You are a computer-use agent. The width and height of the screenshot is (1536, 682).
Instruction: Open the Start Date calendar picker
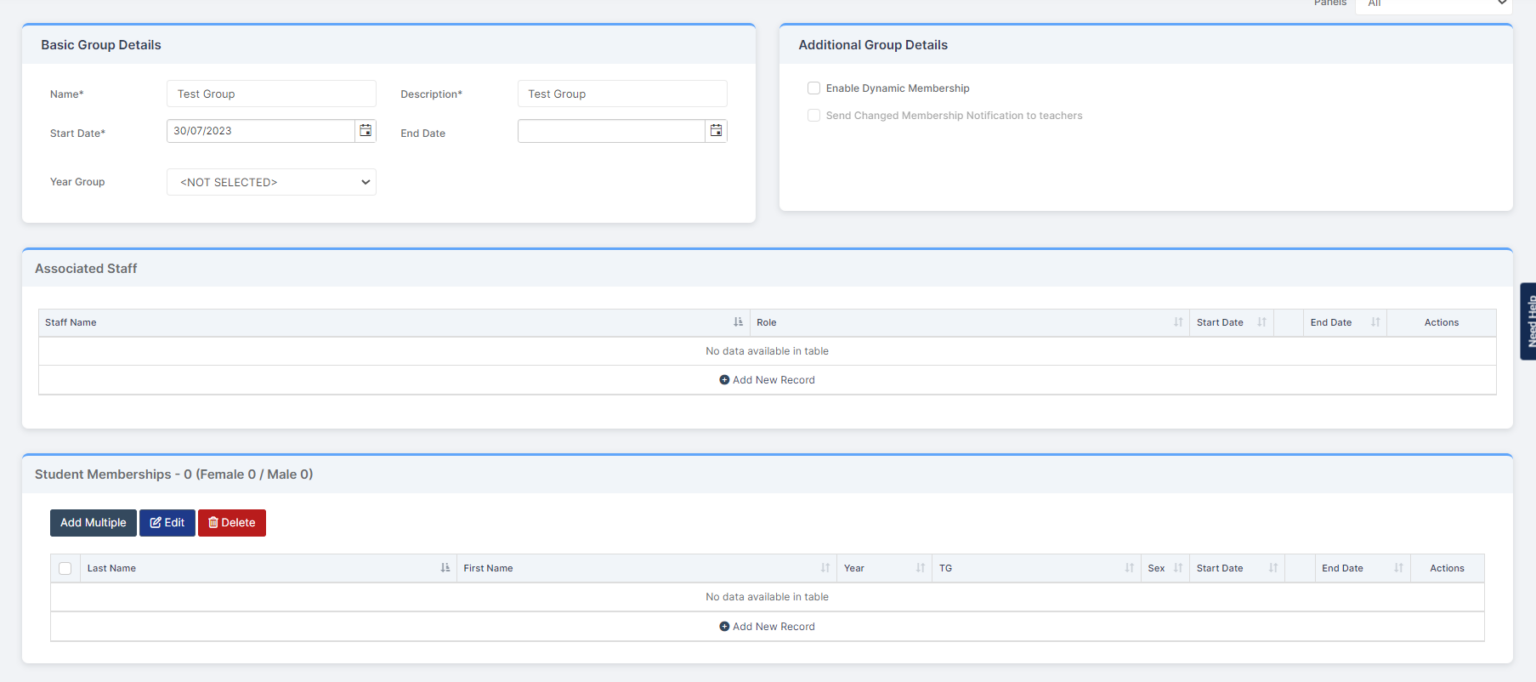[x=365, y=130]
